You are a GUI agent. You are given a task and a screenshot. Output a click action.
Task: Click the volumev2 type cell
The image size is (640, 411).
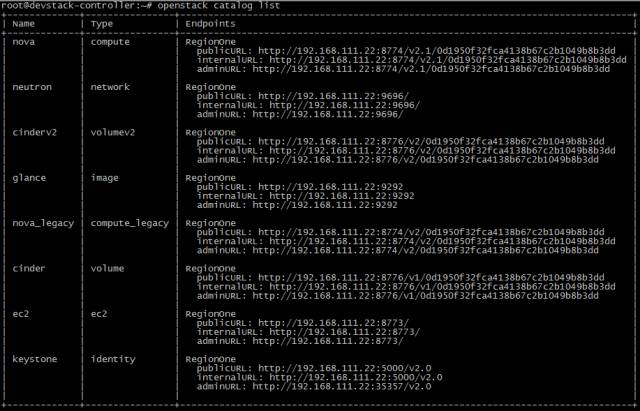coord(113,133)
